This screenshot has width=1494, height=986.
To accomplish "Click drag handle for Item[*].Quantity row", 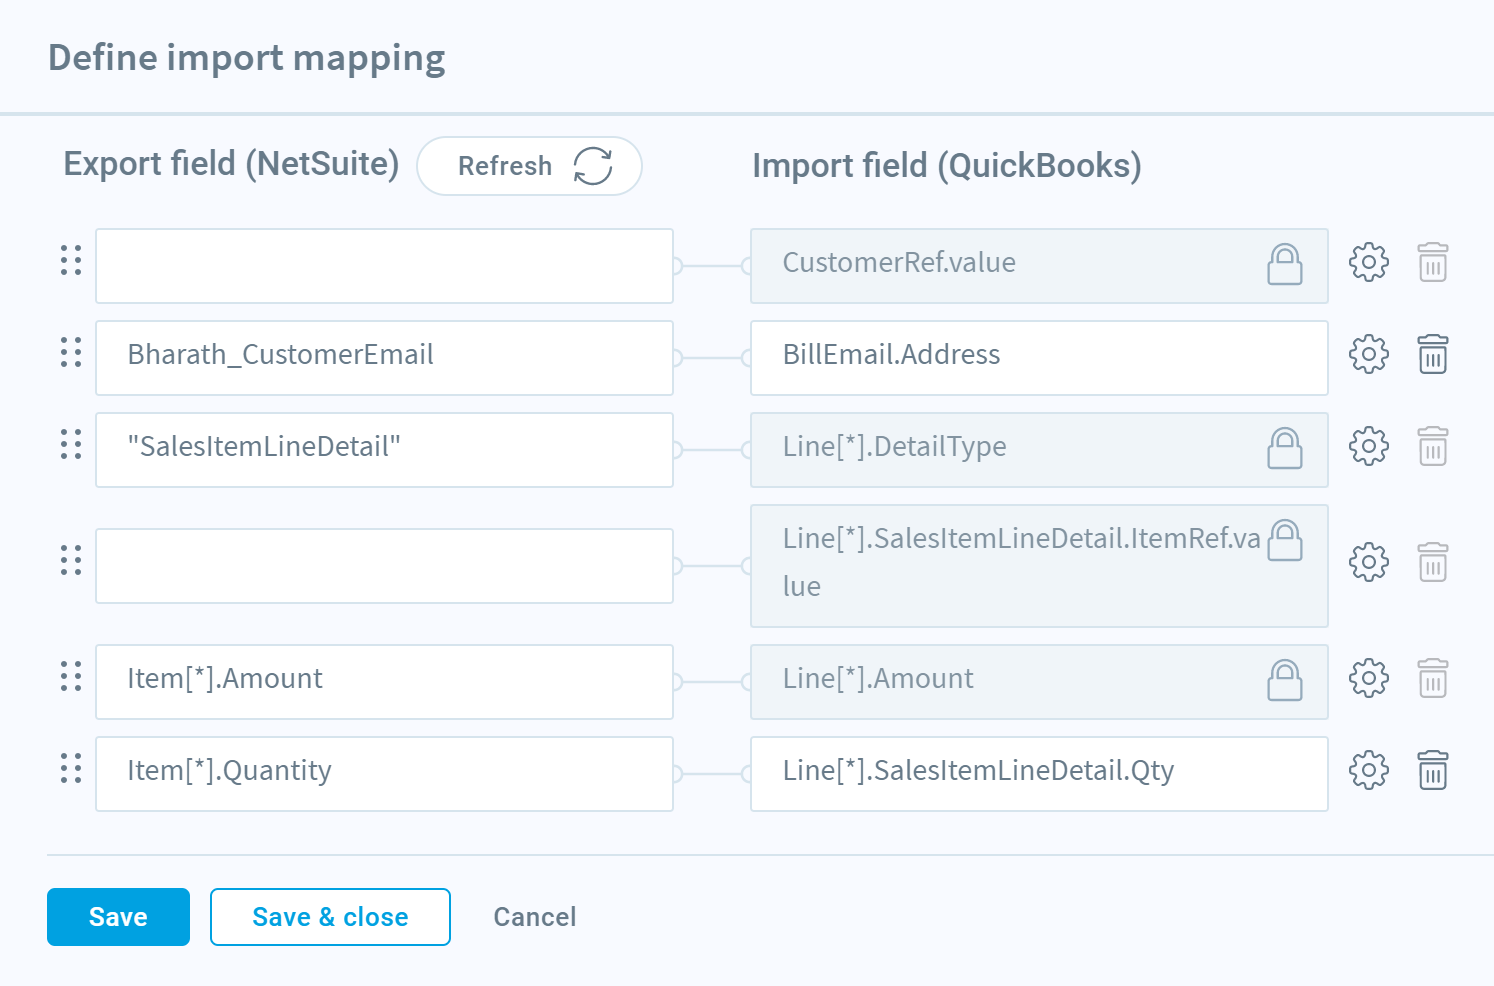I will coord(71,768).
